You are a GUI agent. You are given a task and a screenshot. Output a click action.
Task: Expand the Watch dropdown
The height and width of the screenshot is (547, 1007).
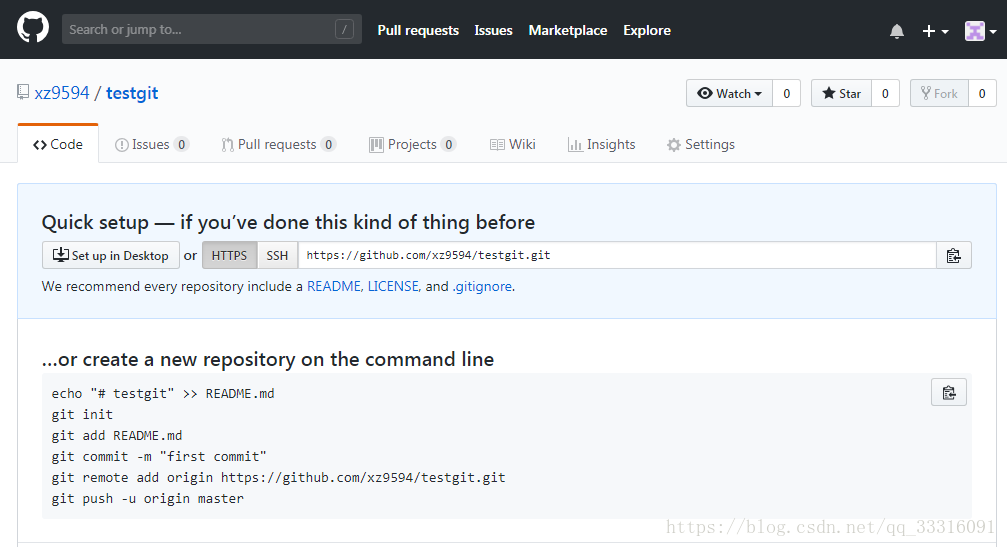click(x=729, y=93)
